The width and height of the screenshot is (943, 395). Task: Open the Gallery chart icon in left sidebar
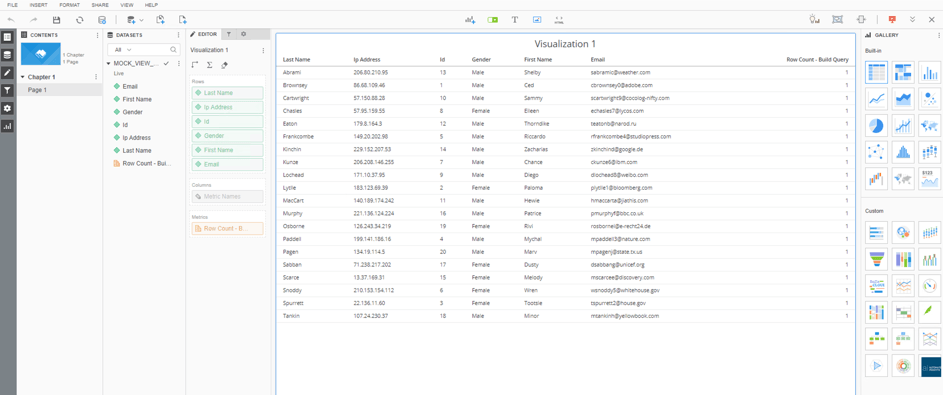pos(7,126)
